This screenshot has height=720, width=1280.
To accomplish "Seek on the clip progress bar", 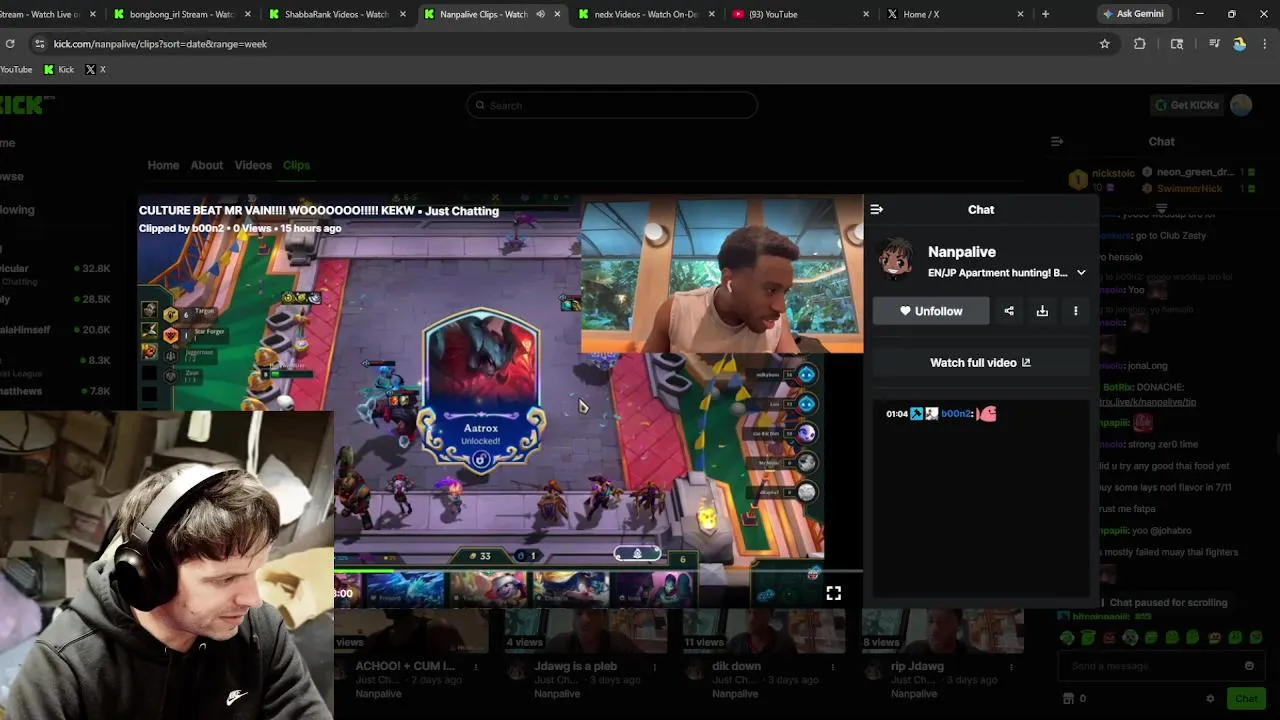I will [598, 571].
